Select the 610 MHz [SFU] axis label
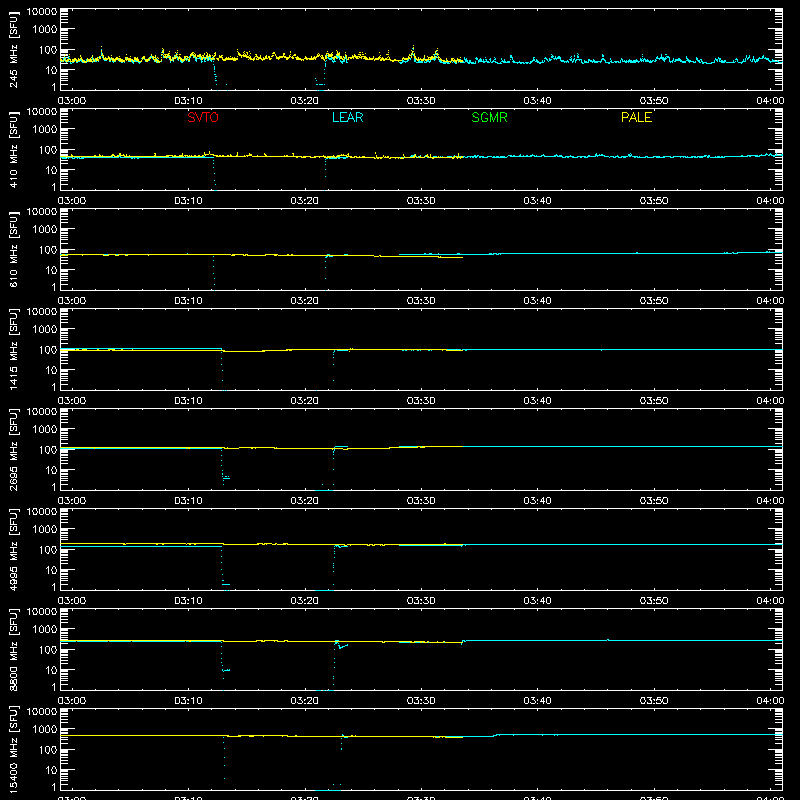Screen dimensions: 800x800 pyautogui.click(x=14, y=249)
